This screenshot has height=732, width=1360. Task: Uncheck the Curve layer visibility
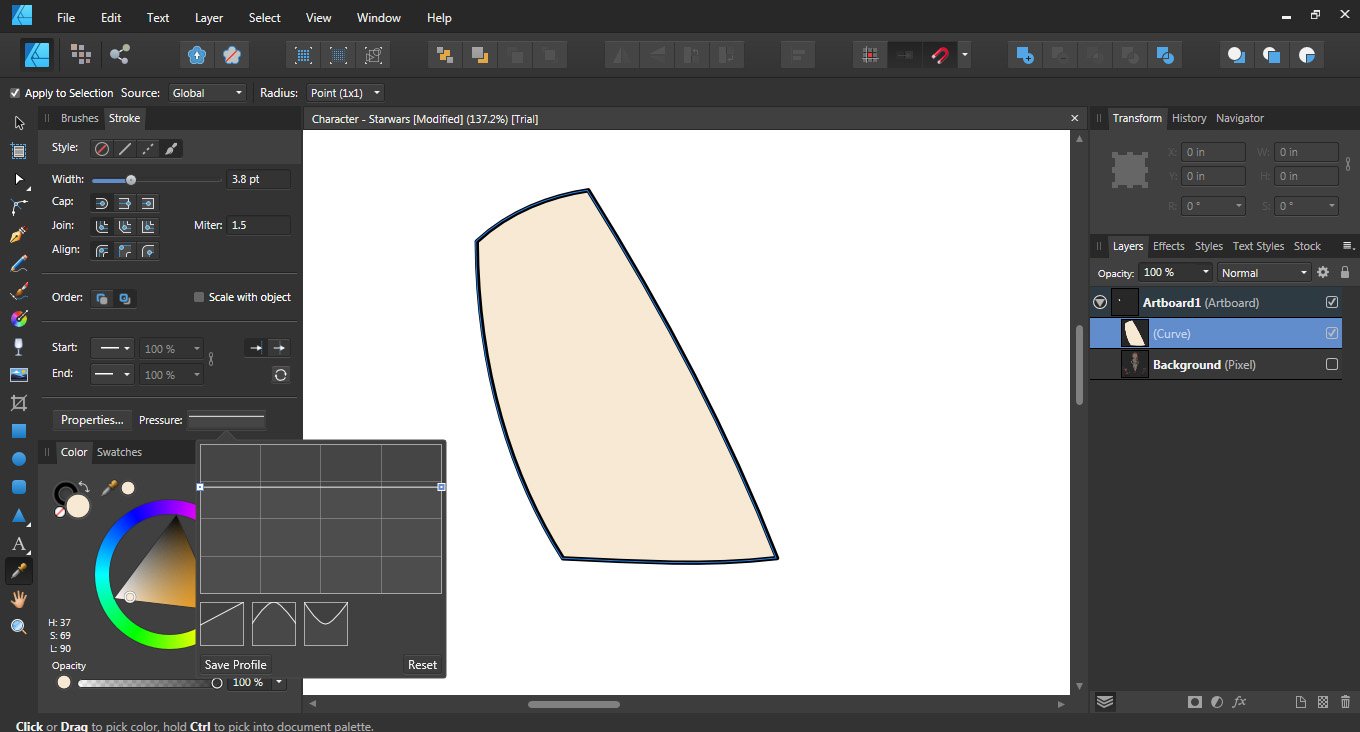click(1331, 333)
